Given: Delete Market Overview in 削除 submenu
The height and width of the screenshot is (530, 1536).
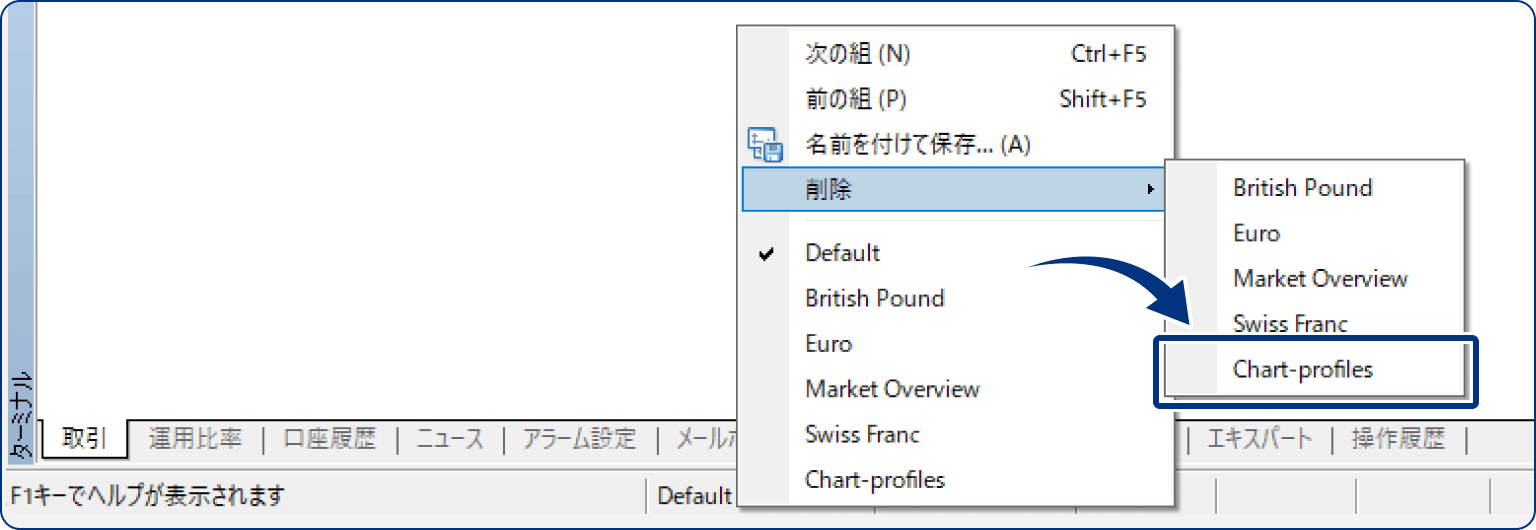Looking at the screenshot, I should [x=1314, y=278].
